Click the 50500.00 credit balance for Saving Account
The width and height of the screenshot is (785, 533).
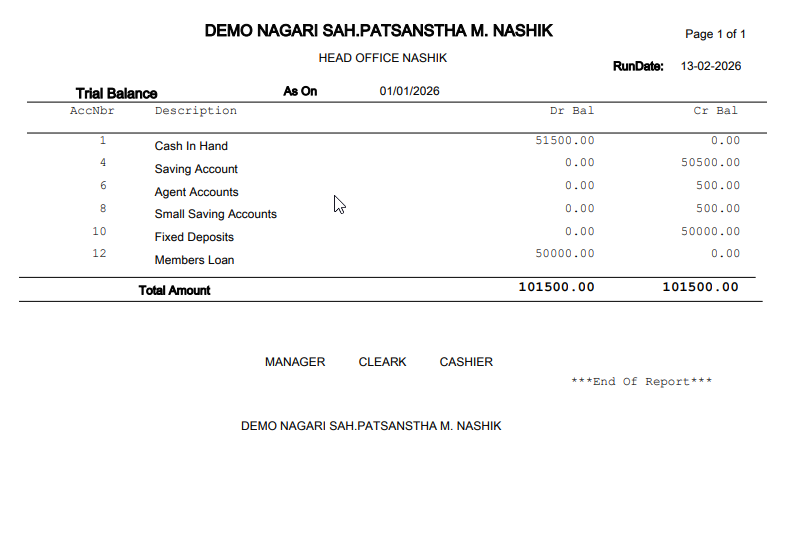pos(710,162)
